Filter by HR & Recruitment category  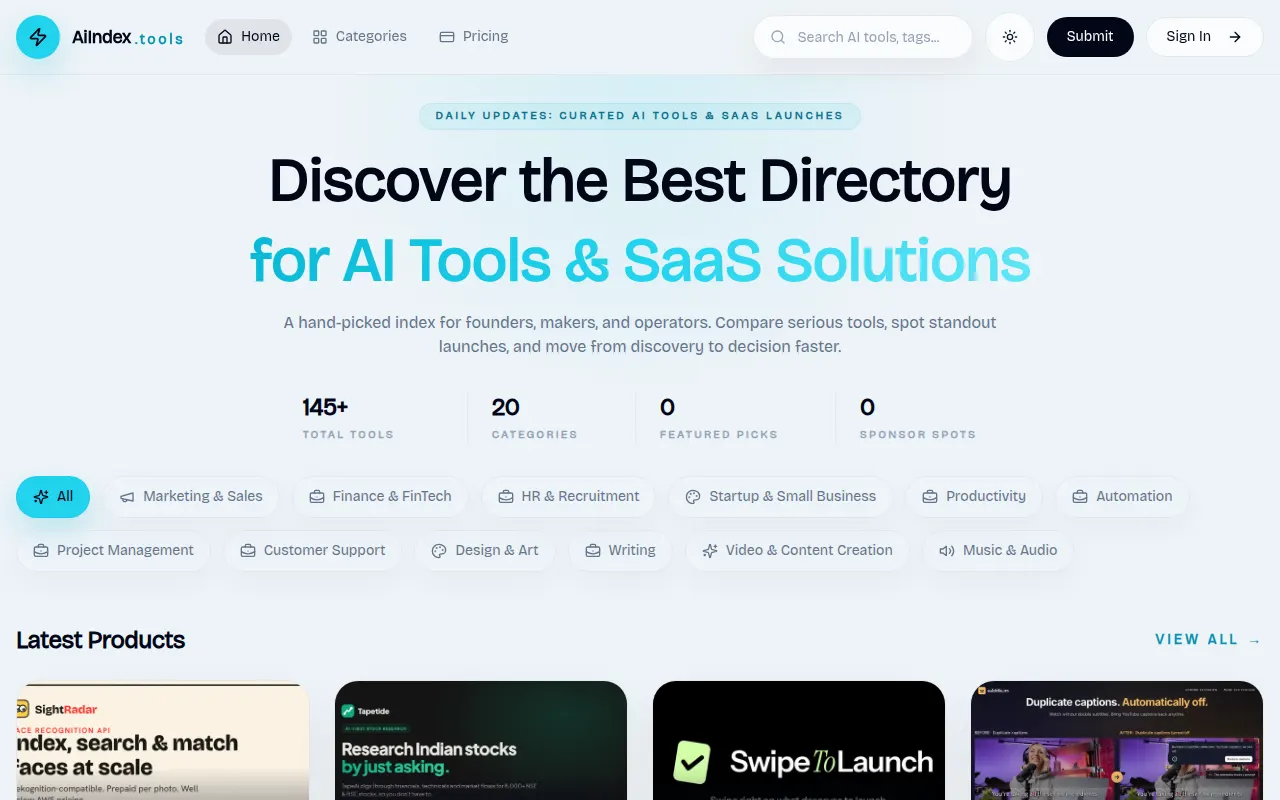coord(568,497)
